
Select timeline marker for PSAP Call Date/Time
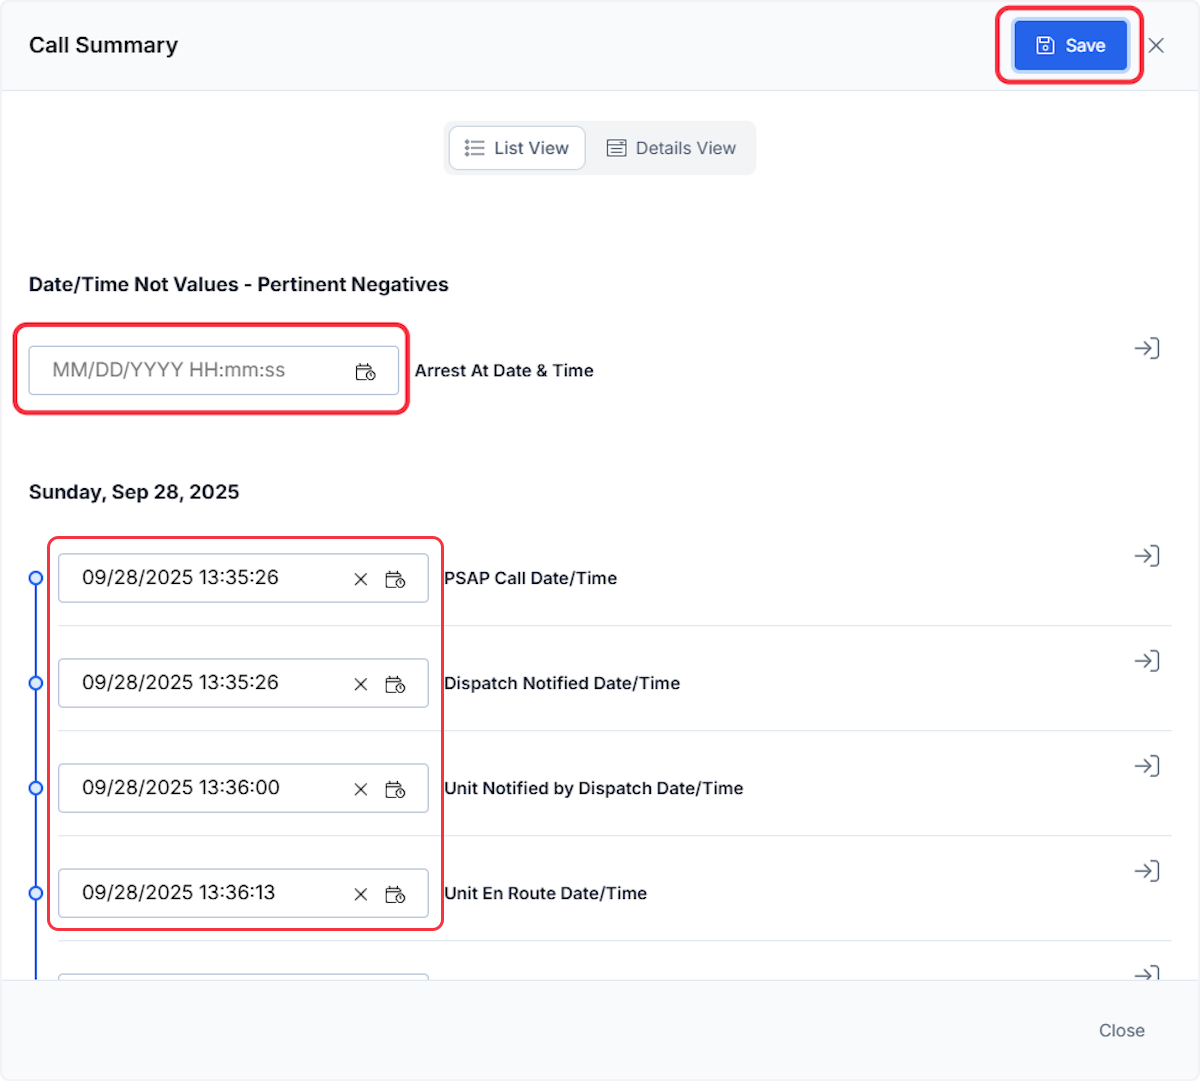[x=36, y=578]
